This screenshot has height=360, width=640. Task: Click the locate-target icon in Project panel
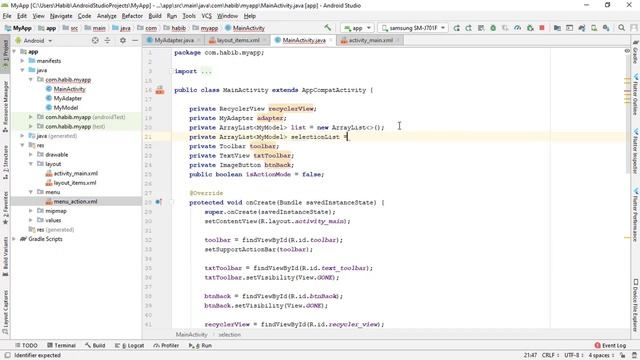(95, 40)
